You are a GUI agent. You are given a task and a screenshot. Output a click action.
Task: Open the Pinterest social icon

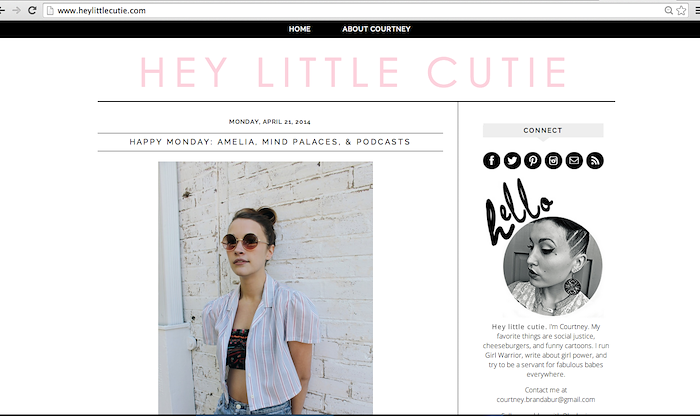[533, 161]
